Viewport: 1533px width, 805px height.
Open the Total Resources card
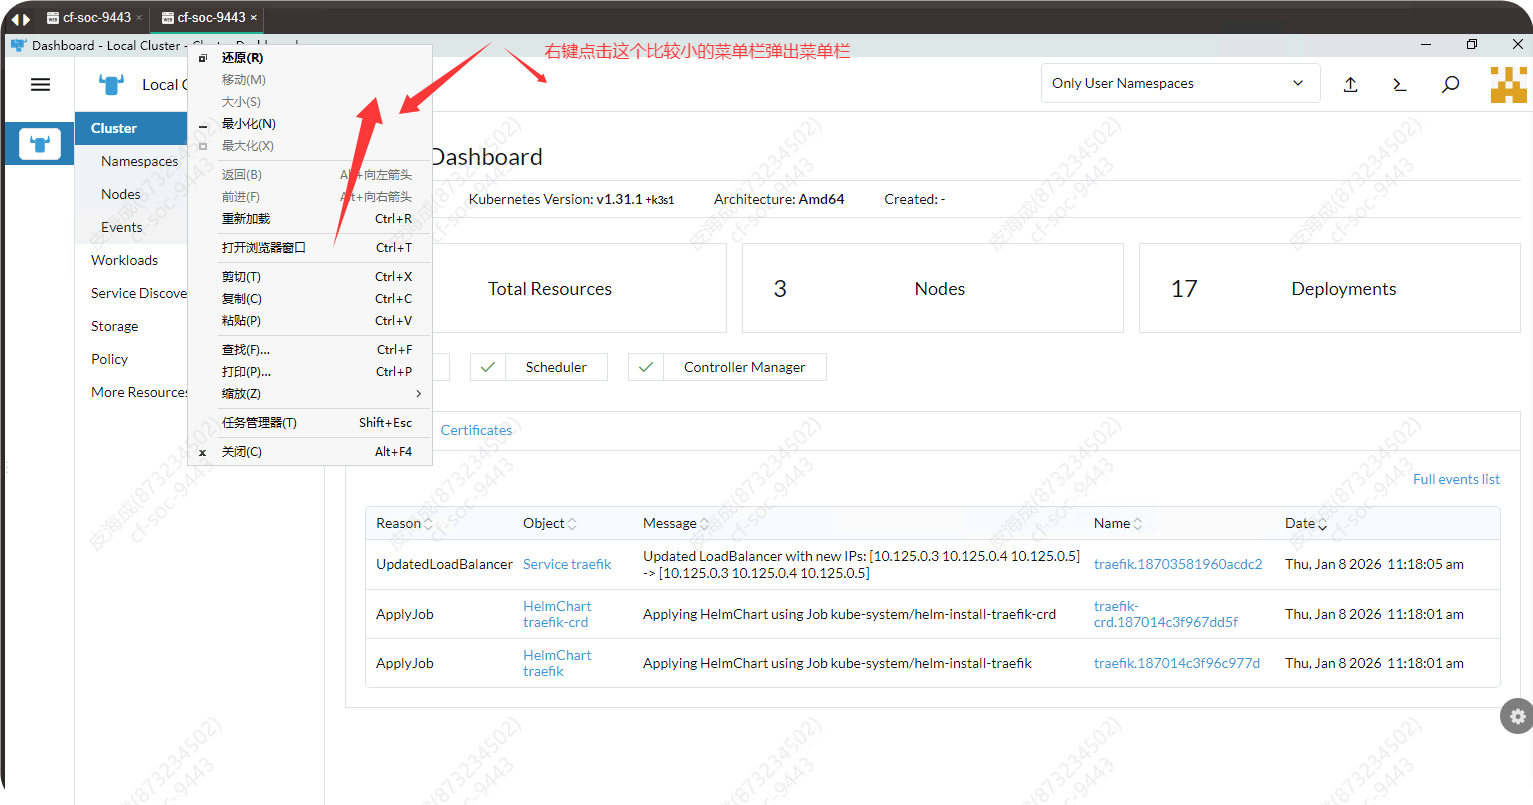pos(580,288)
